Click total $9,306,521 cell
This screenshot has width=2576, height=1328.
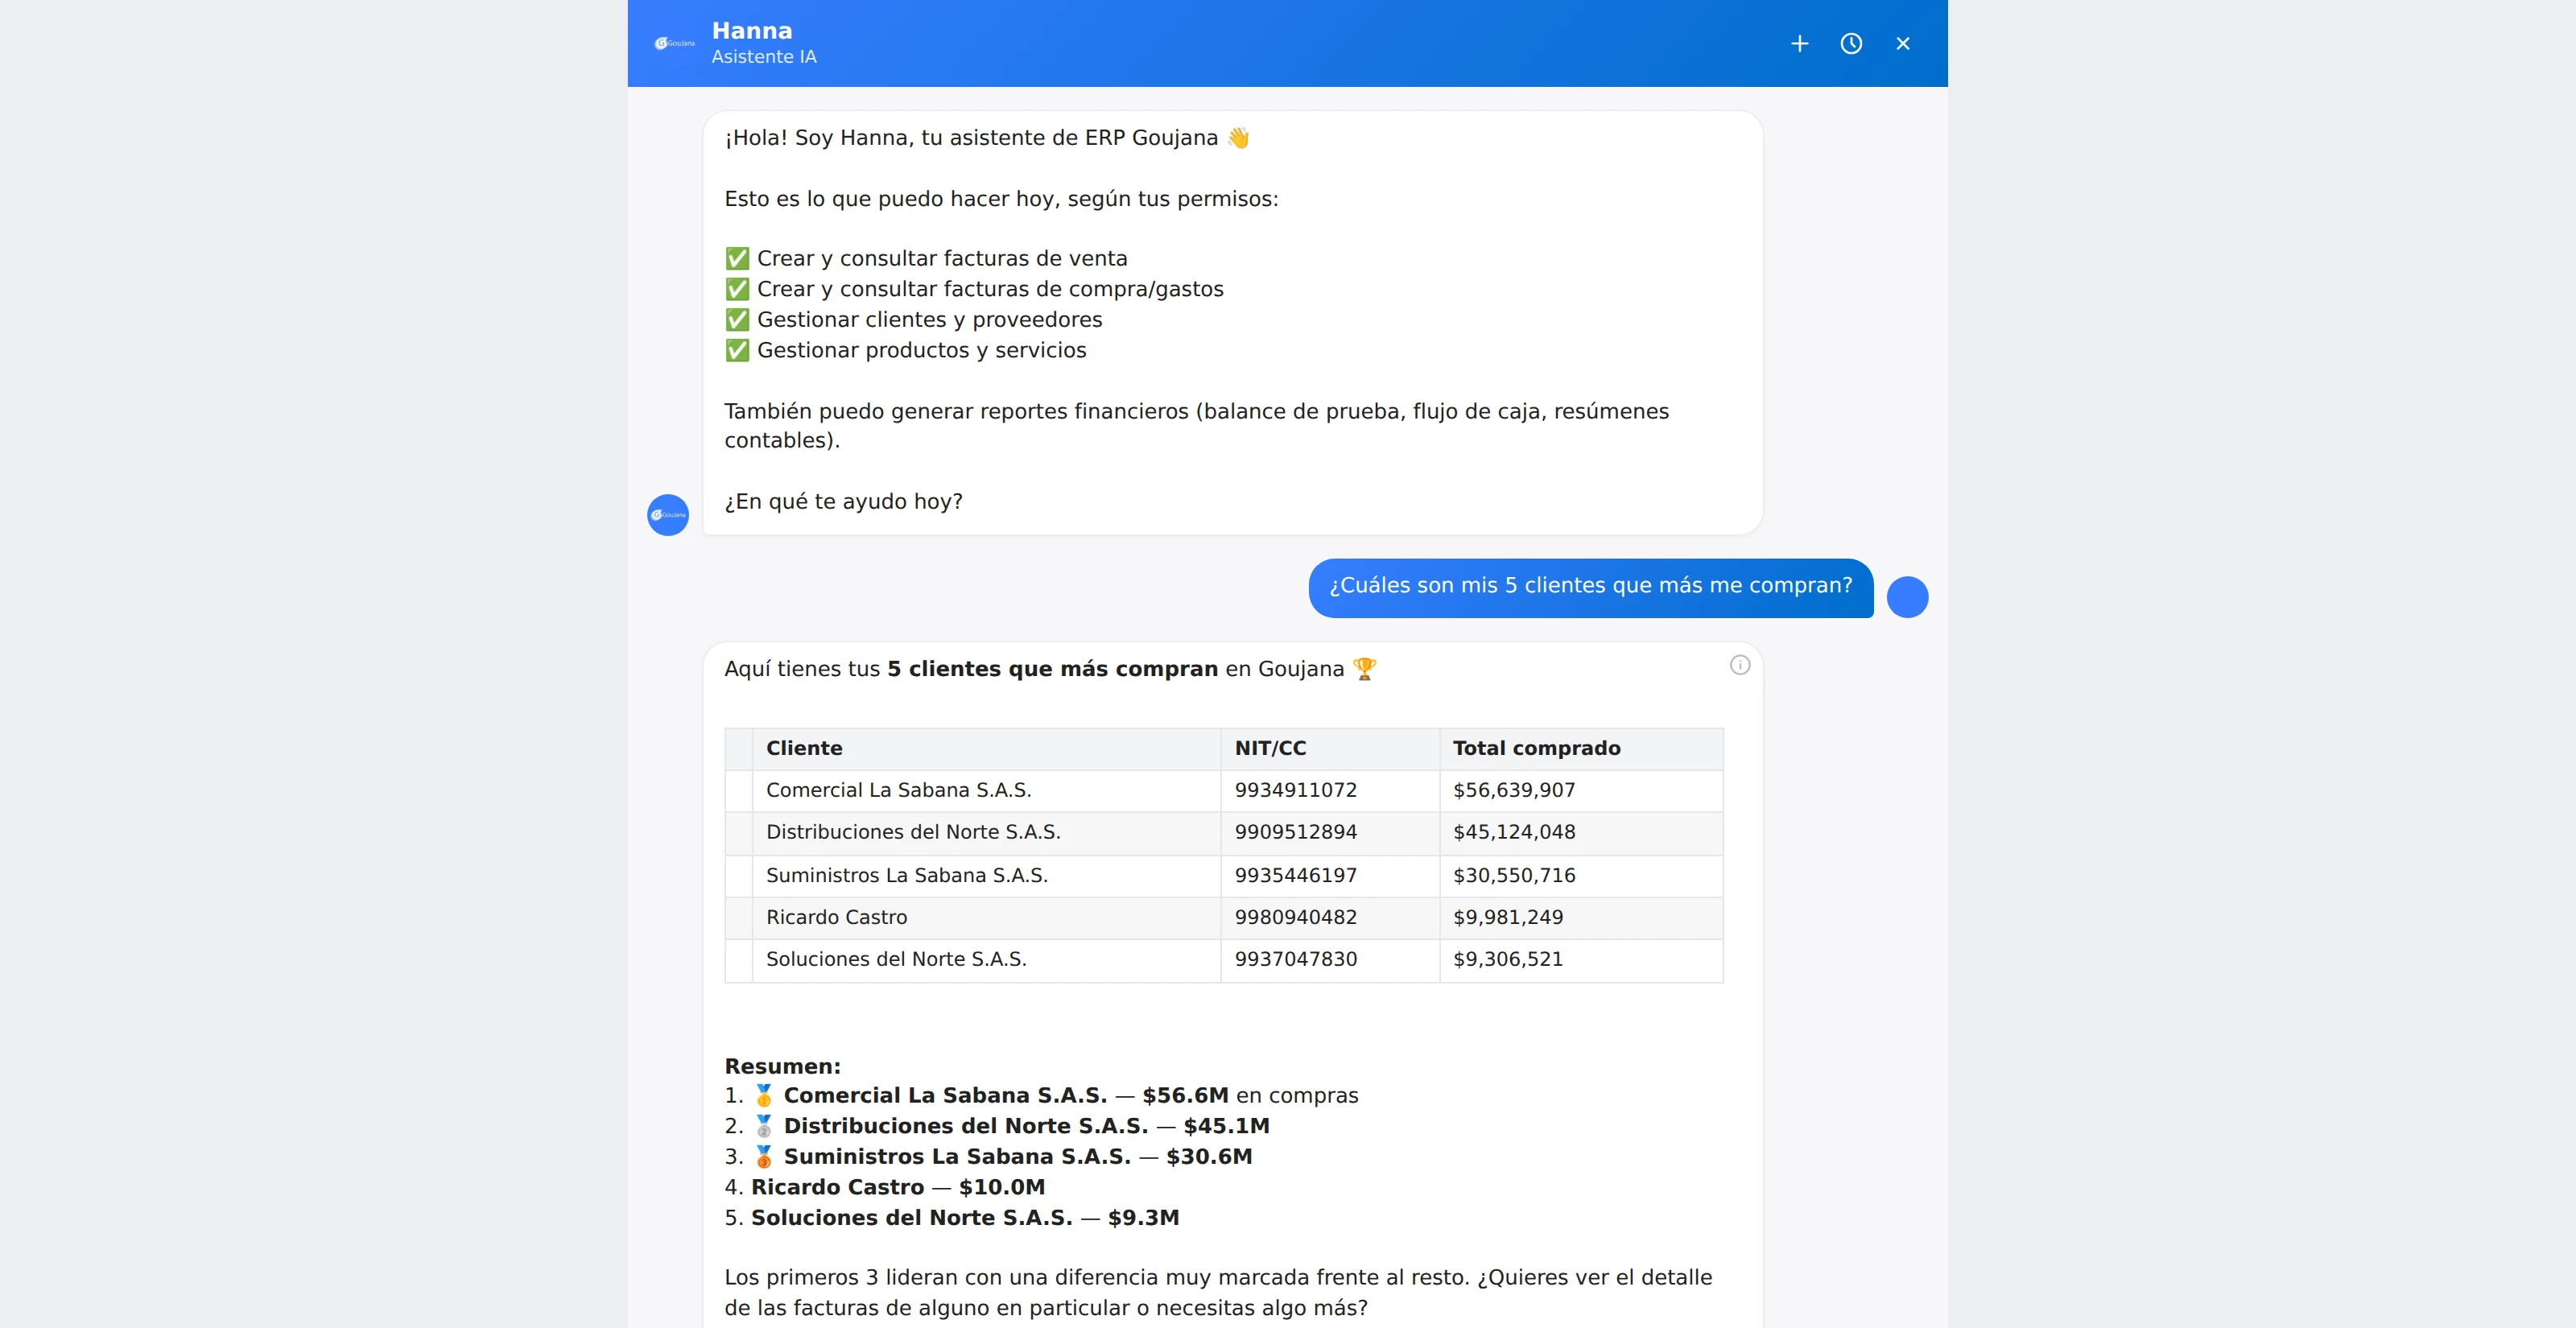pos(1581,960)
